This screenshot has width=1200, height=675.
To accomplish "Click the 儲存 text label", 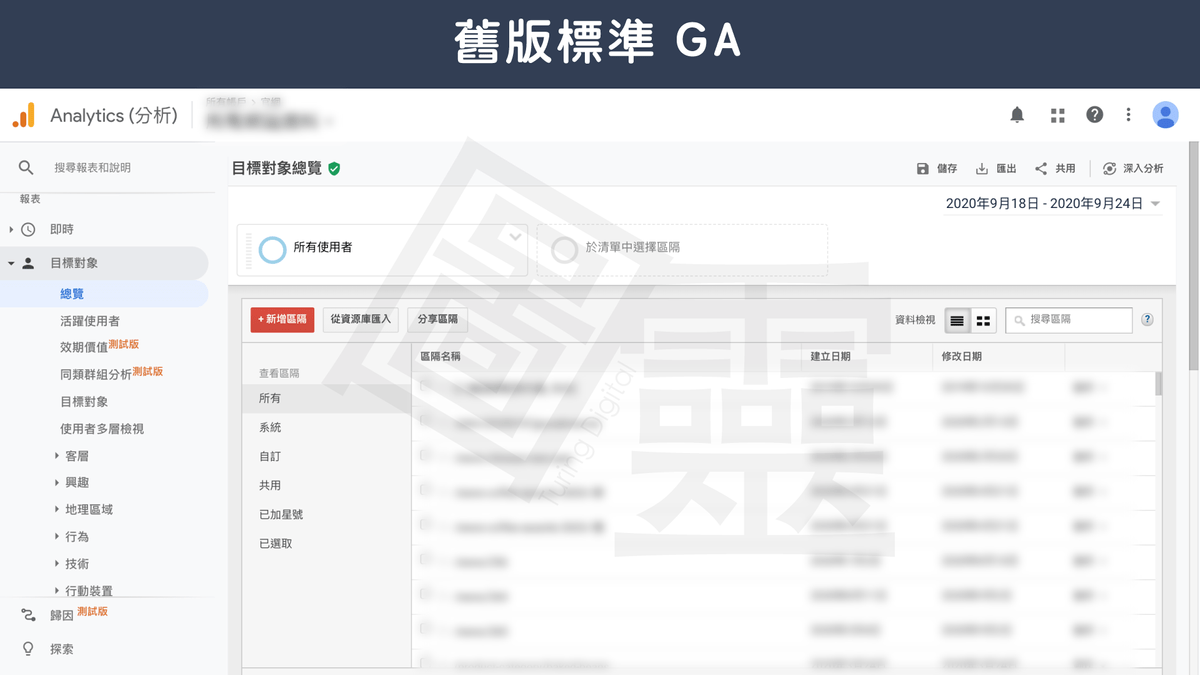I will point(946,169).
